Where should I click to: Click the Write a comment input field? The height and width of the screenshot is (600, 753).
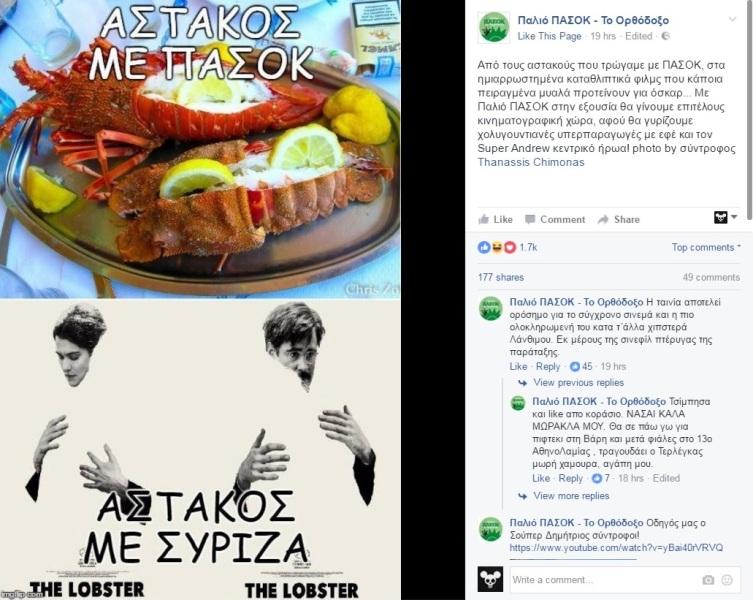pos(605,580)
